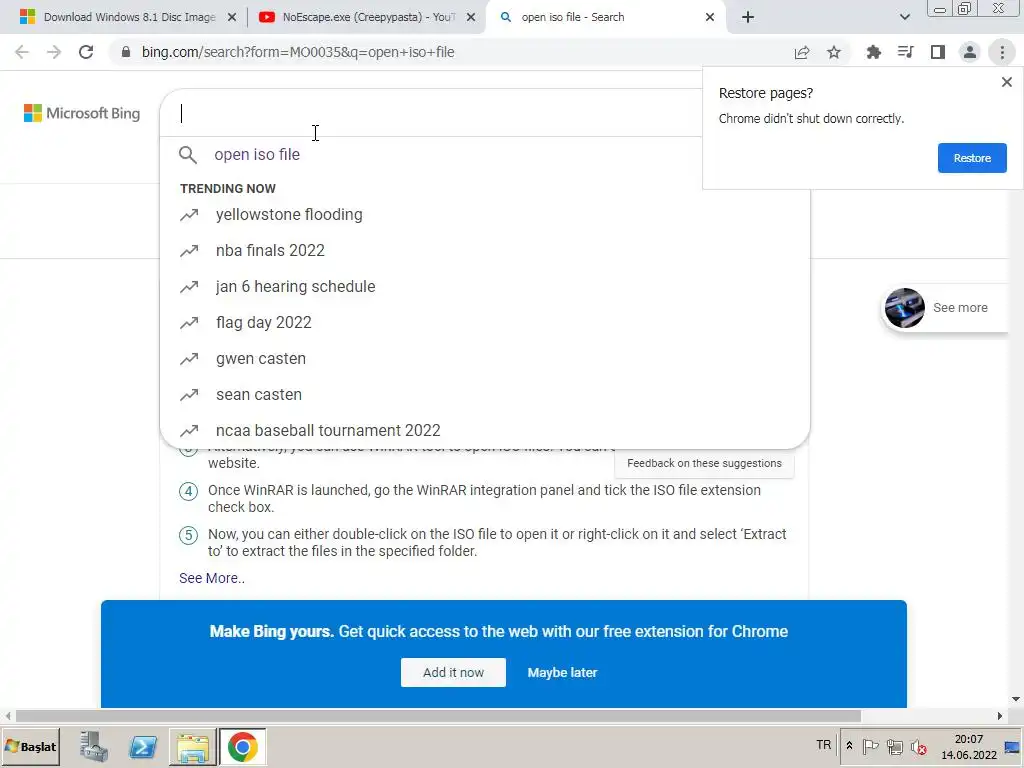Open PowerShell from the taskbar
This screenshot has width=1024, height=768.
[x=143, y=746]
